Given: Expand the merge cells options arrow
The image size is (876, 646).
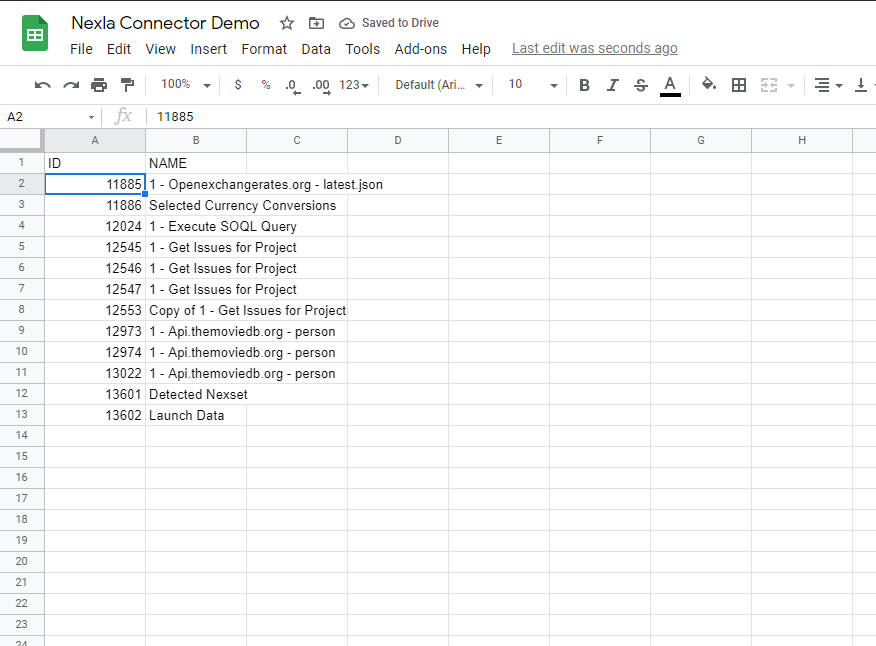Looking at the screenshot, I should pos(791,86).
